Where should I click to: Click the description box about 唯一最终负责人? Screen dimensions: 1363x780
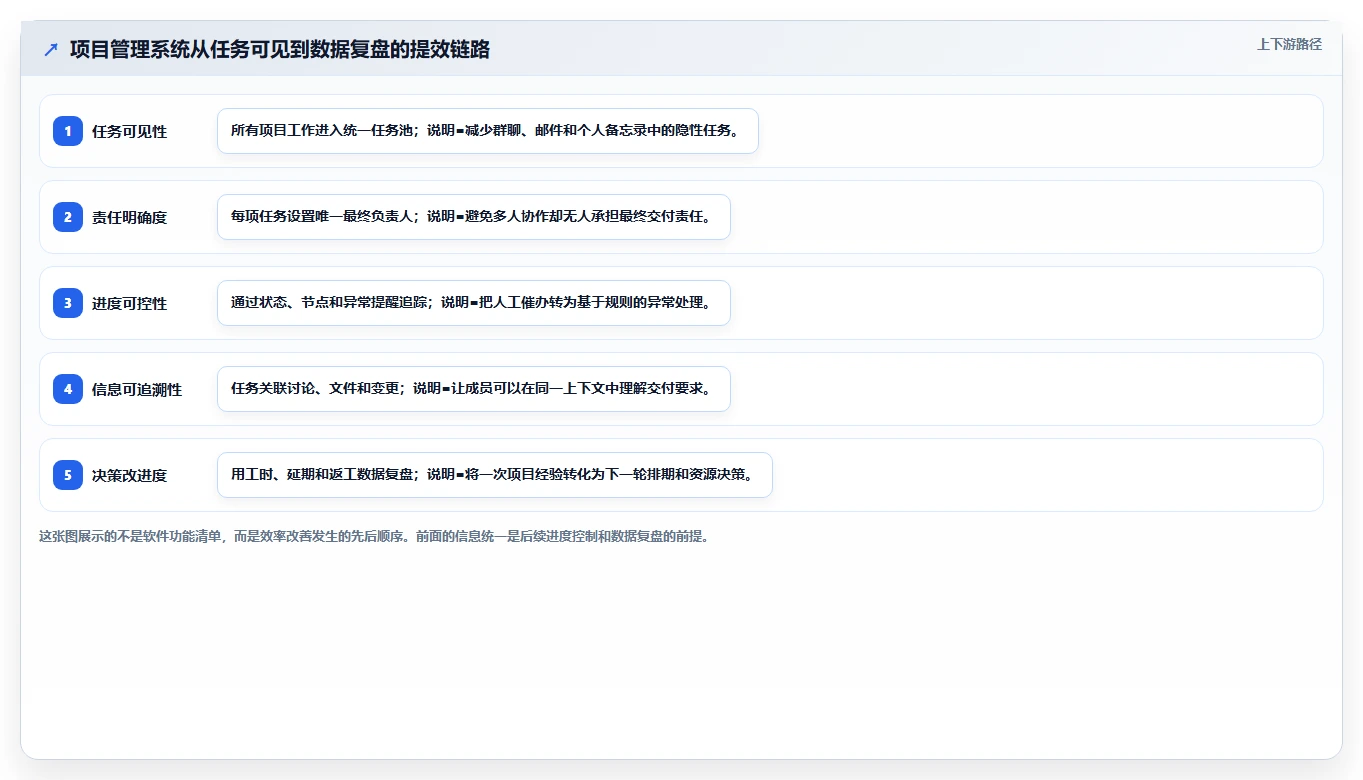point(474,217)
